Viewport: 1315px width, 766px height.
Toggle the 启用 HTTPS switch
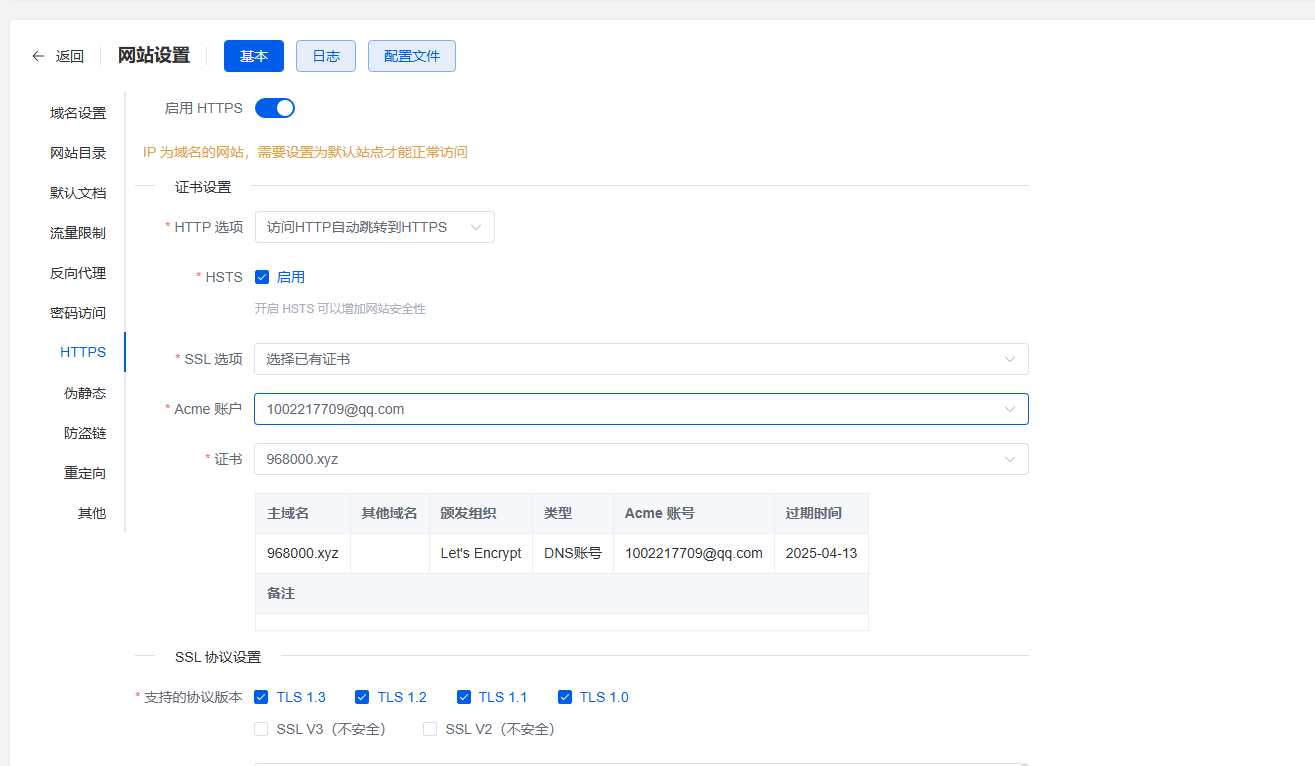pos(275,108)
